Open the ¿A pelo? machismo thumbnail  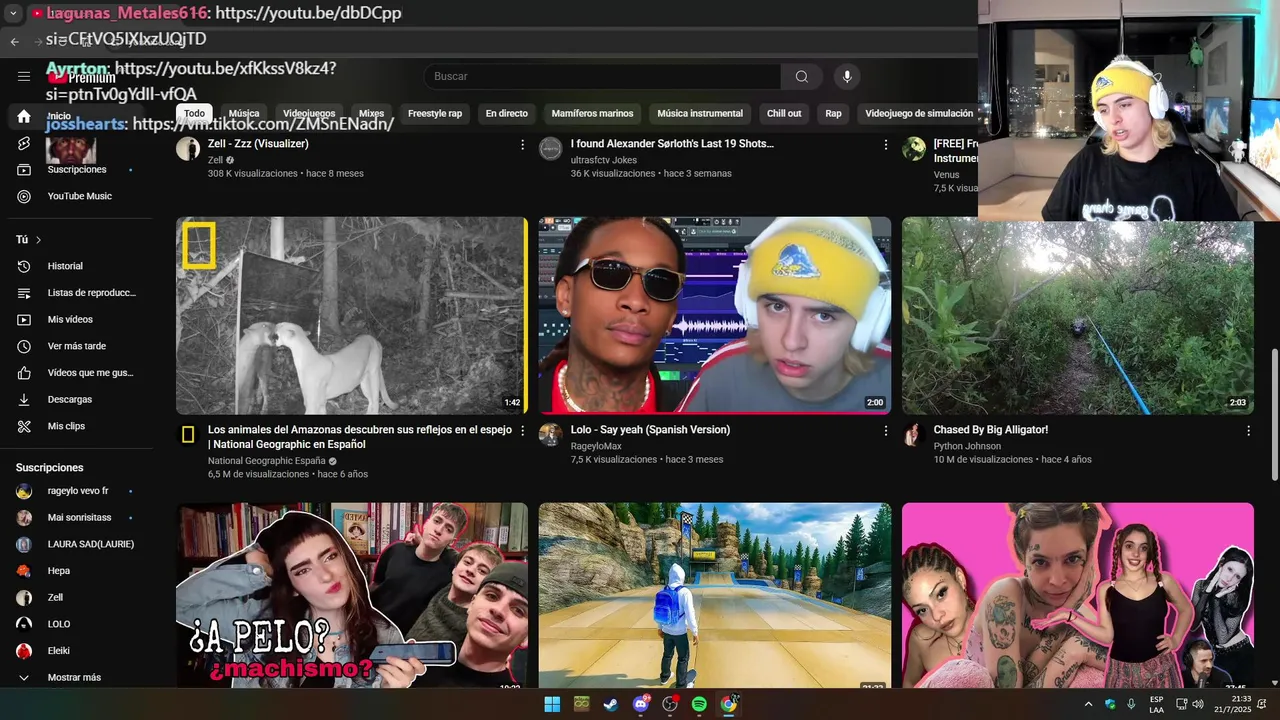[x=352, y=595]
